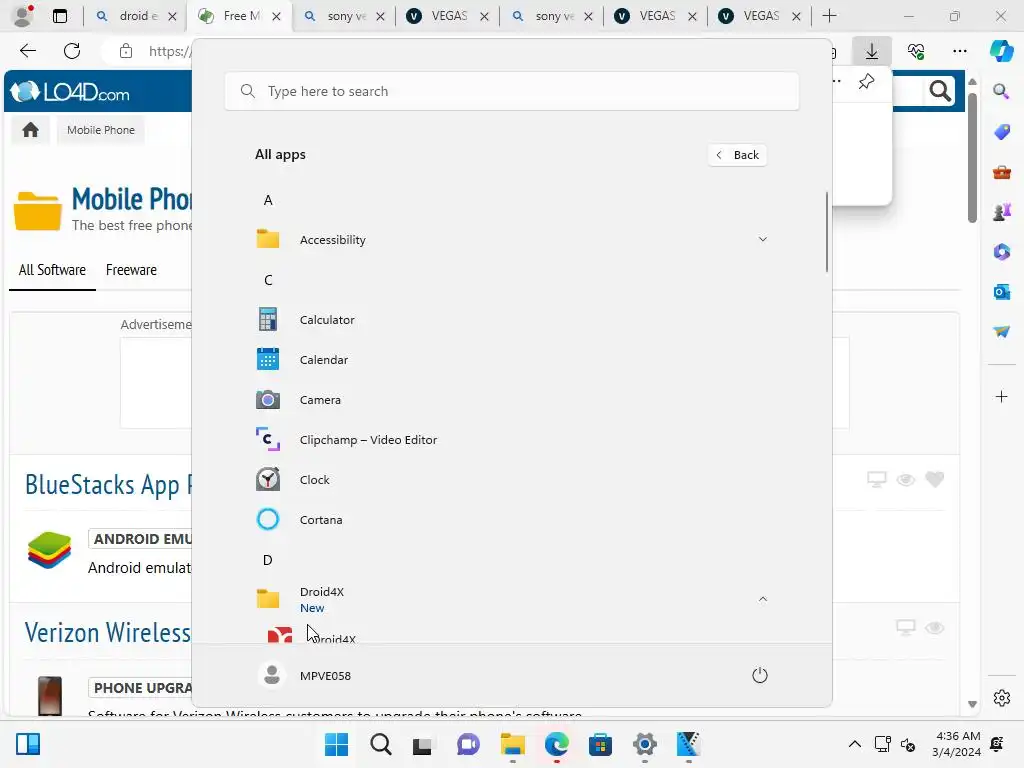The height and width of the screenshot is (768, 1024).
Task: Select the All Software tab on LO4D
Action: click(52, 270)
